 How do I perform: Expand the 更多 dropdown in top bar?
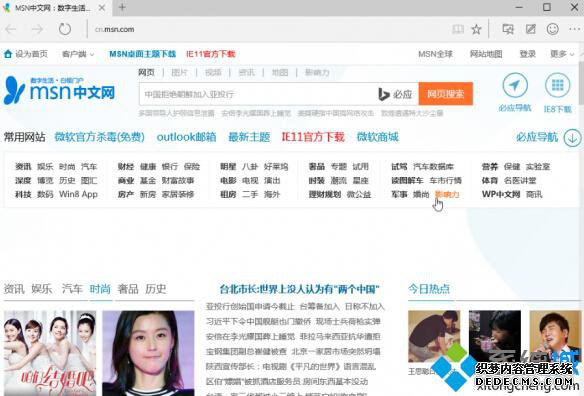(x=562, y=54)
